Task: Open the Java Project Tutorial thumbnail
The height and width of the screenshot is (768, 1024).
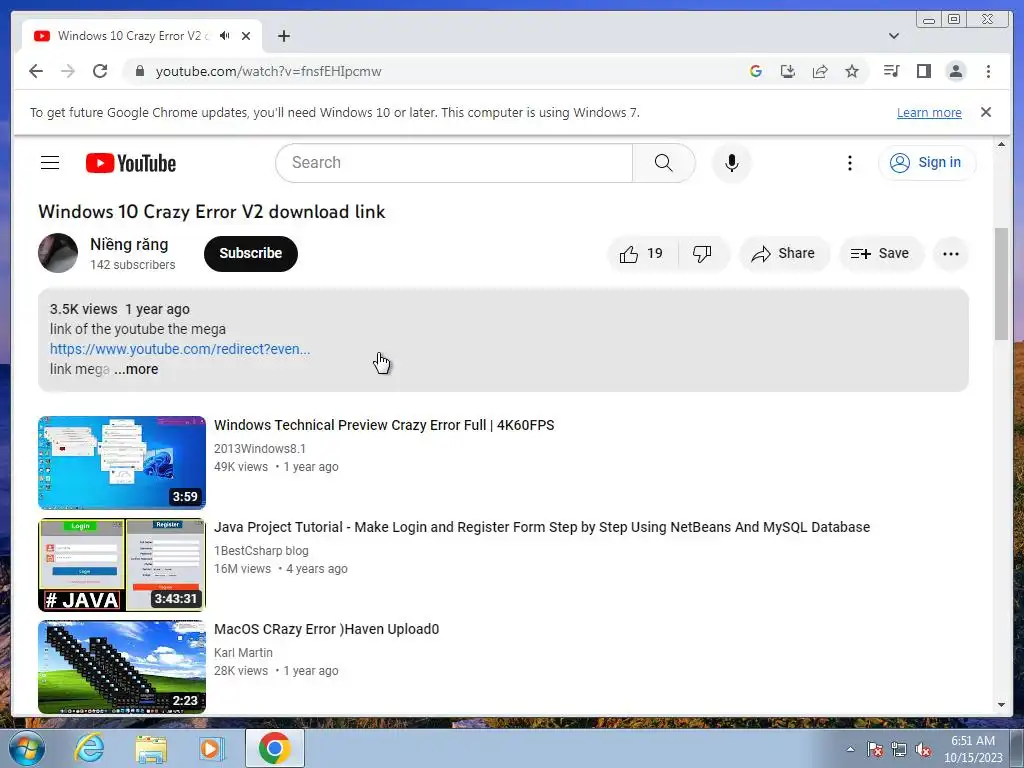Action: coord(122,565)
